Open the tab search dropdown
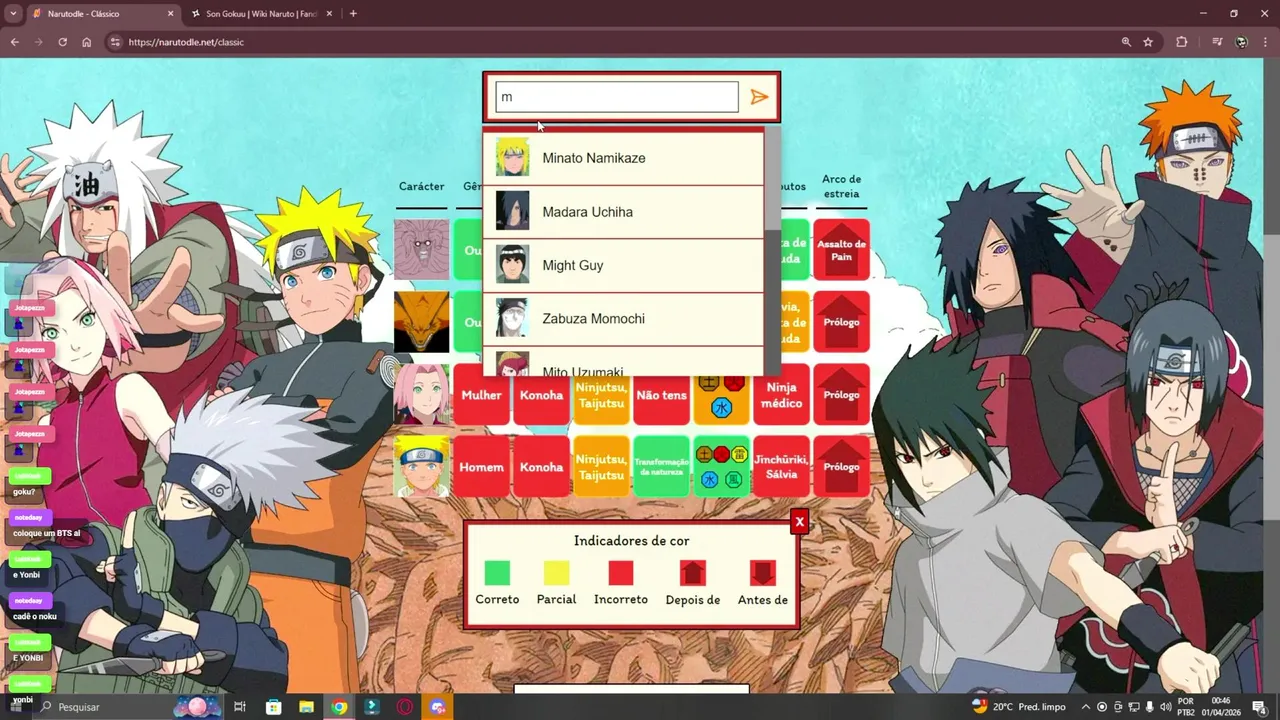This screenshot has width=1280, height=720. click(13, 14)
